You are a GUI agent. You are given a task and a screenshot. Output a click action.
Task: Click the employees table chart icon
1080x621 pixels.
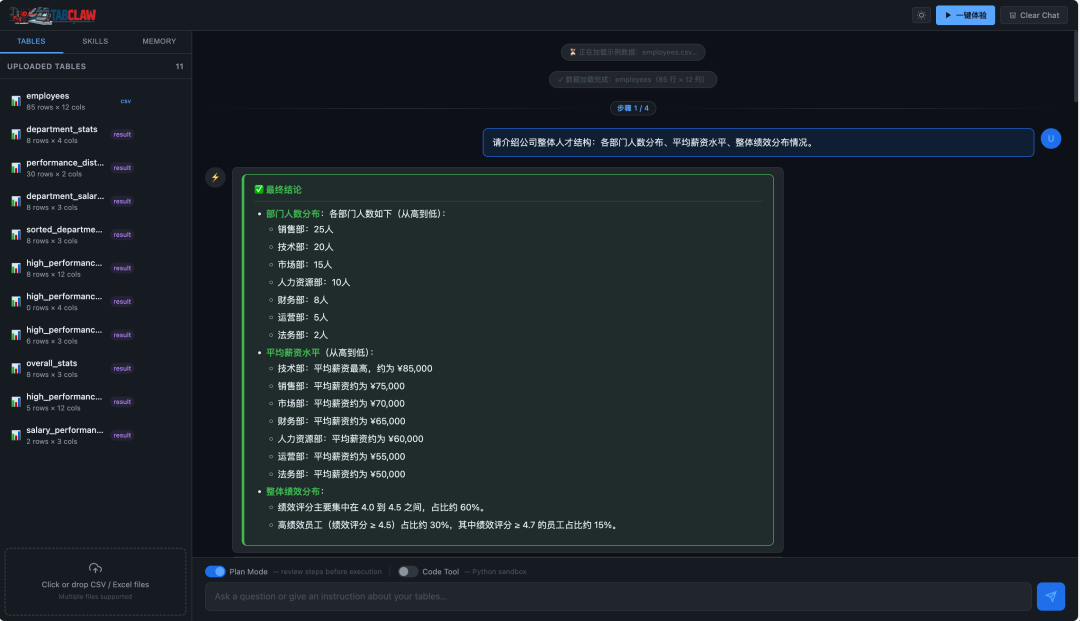click(16, 101)
